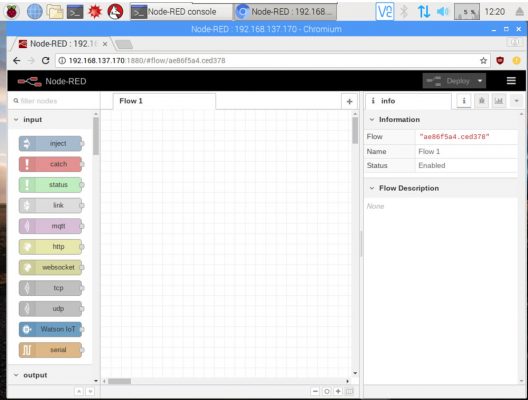The width and height of the screenshot is (528, 400).
Task: Select the status node in palette
Action: [x=51, y=185]
